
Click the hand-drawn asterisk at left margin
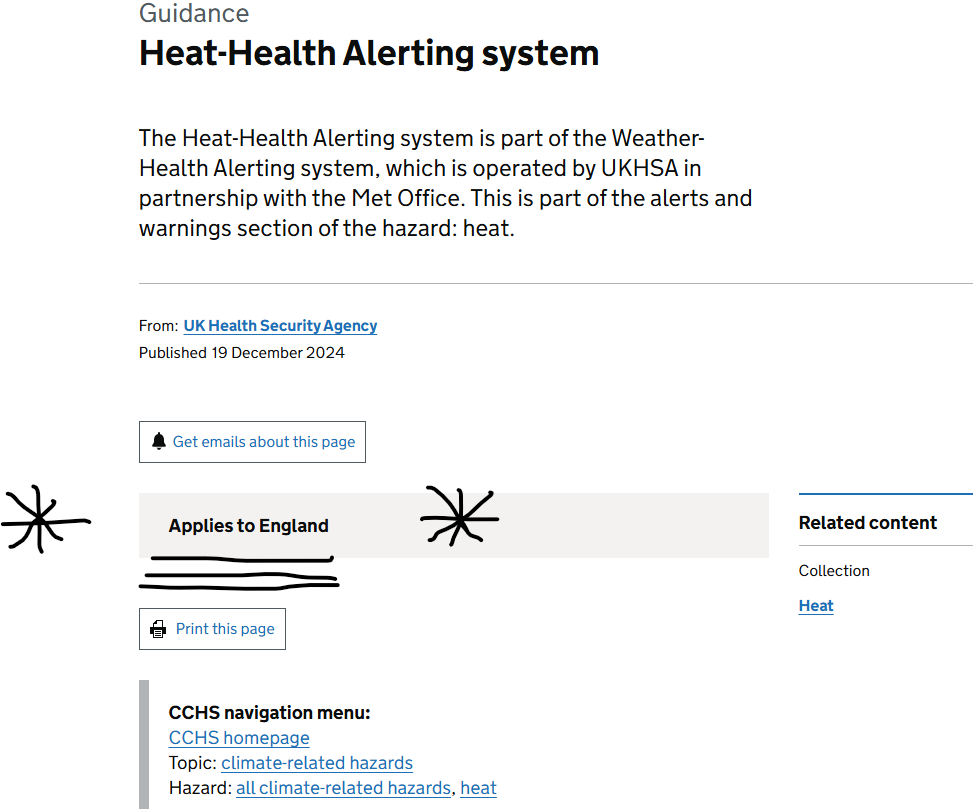point(45,519)
